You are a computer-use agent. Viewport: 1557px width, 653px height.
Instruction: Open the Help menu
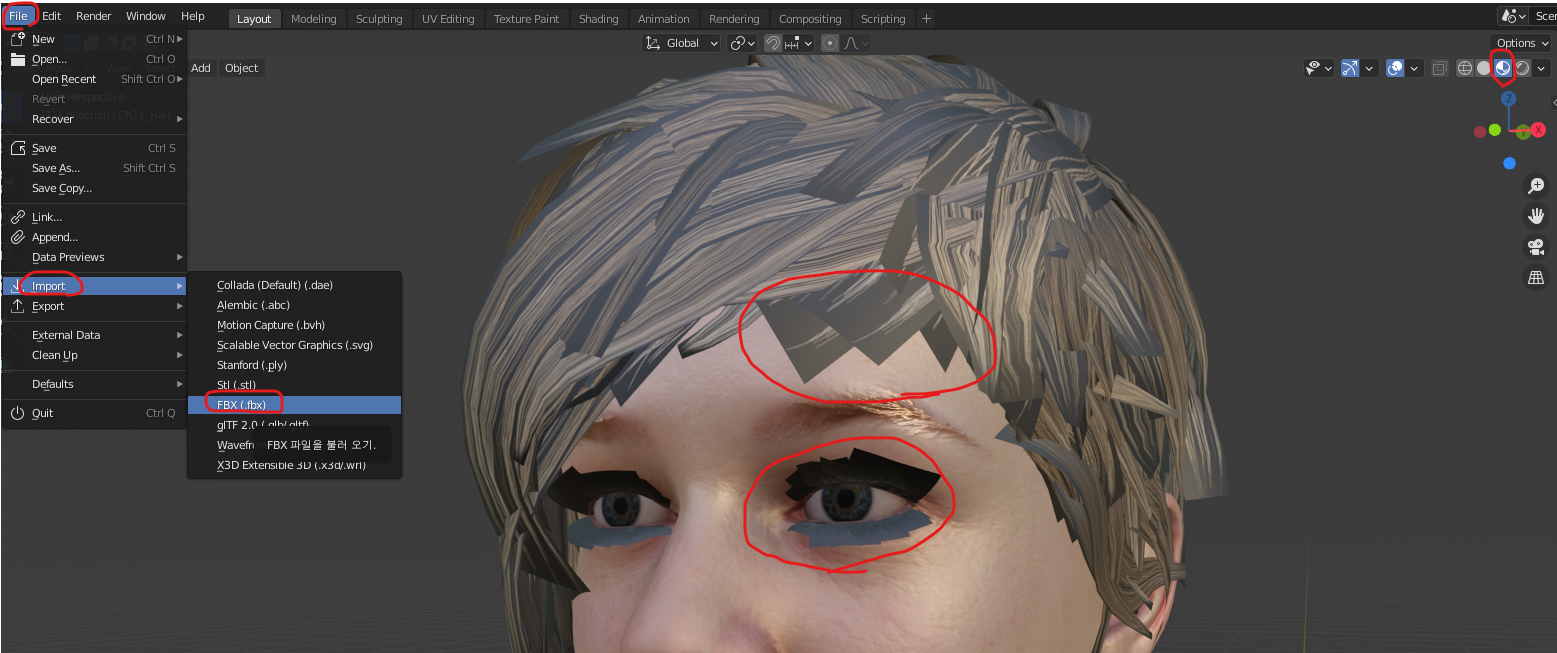coord(193,16)
